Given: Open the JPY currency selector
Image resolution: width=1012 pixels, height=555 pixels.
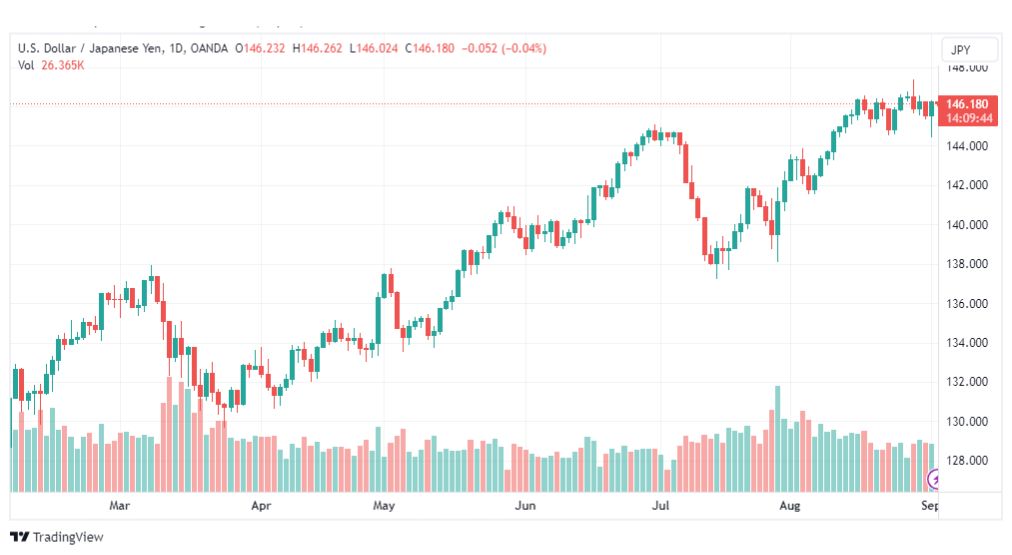Looking at the screenshot, I should click(970, 50).
